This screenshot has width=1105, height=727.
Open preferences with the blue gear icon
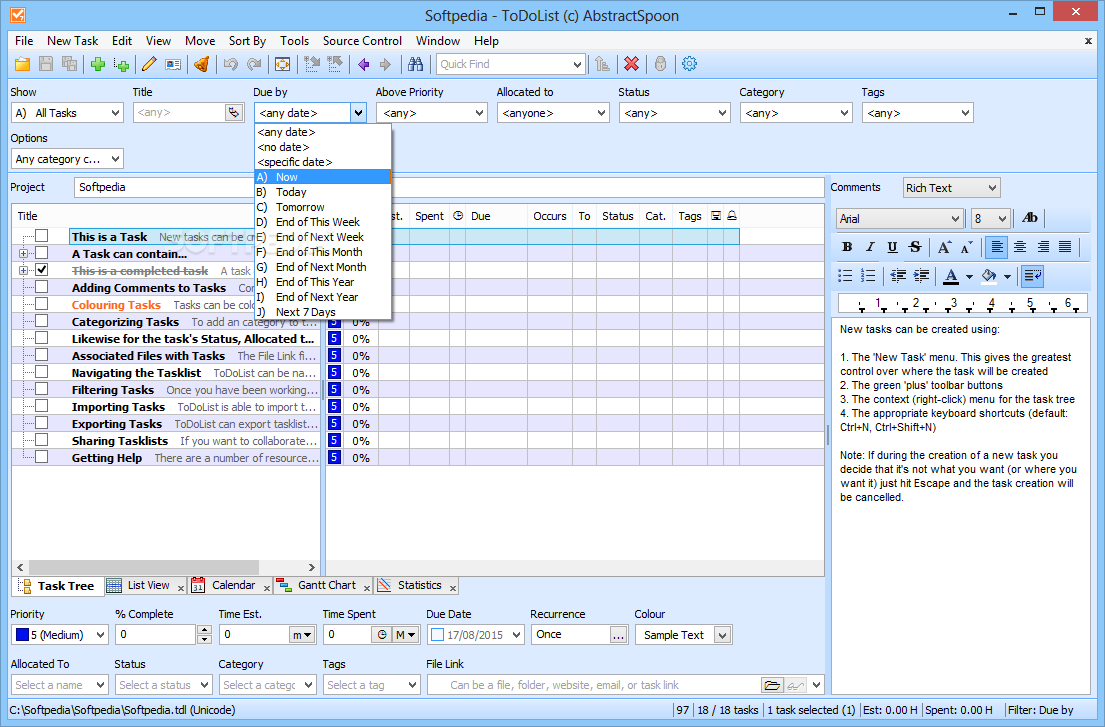click(689, 64)
